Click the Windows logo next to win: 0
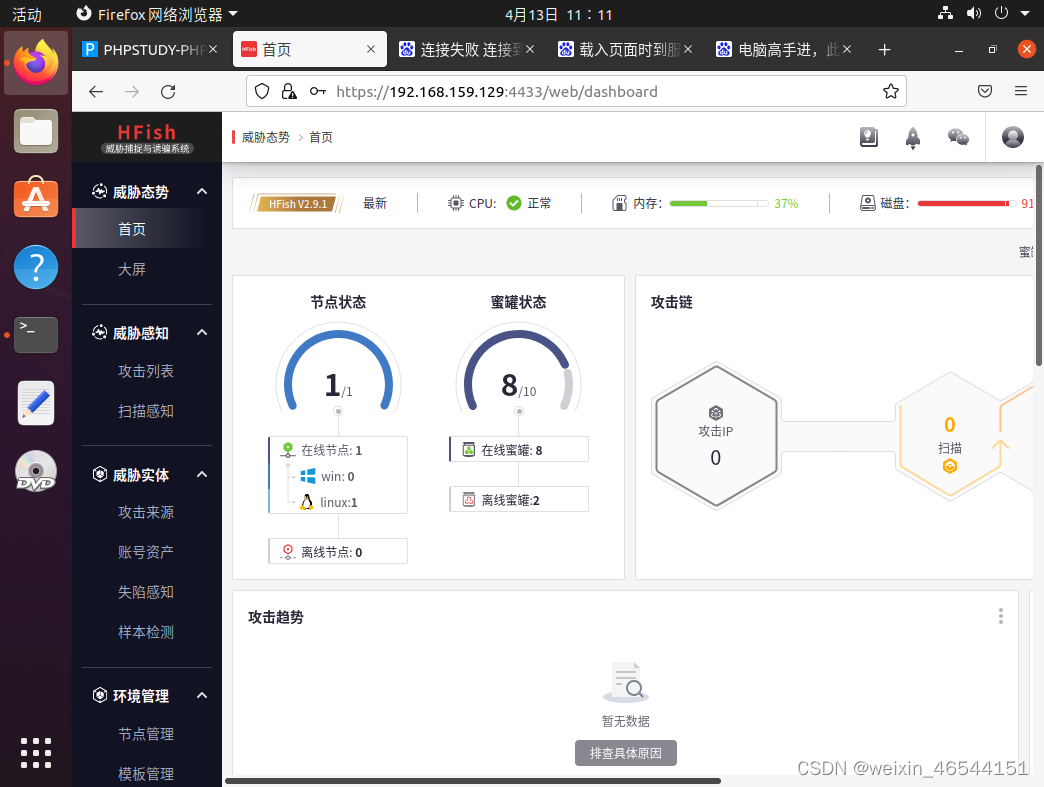This screenshot has height=787, width=1044. pyautogui.click(x=308, y=476)
